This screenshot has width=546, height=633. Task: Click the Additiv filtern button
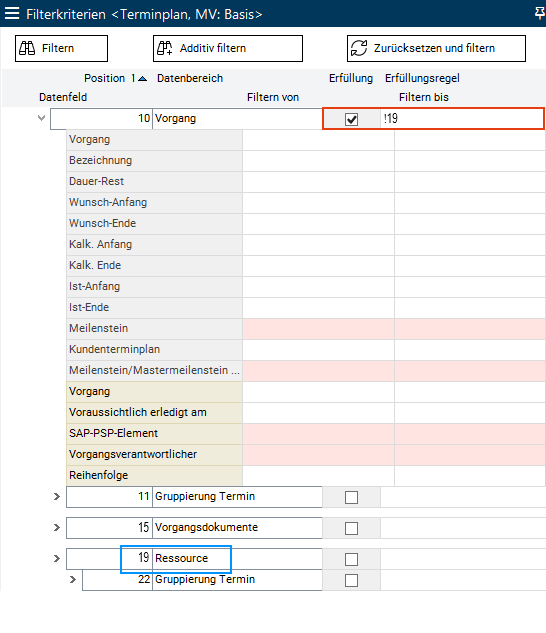[x=228, y=48]
